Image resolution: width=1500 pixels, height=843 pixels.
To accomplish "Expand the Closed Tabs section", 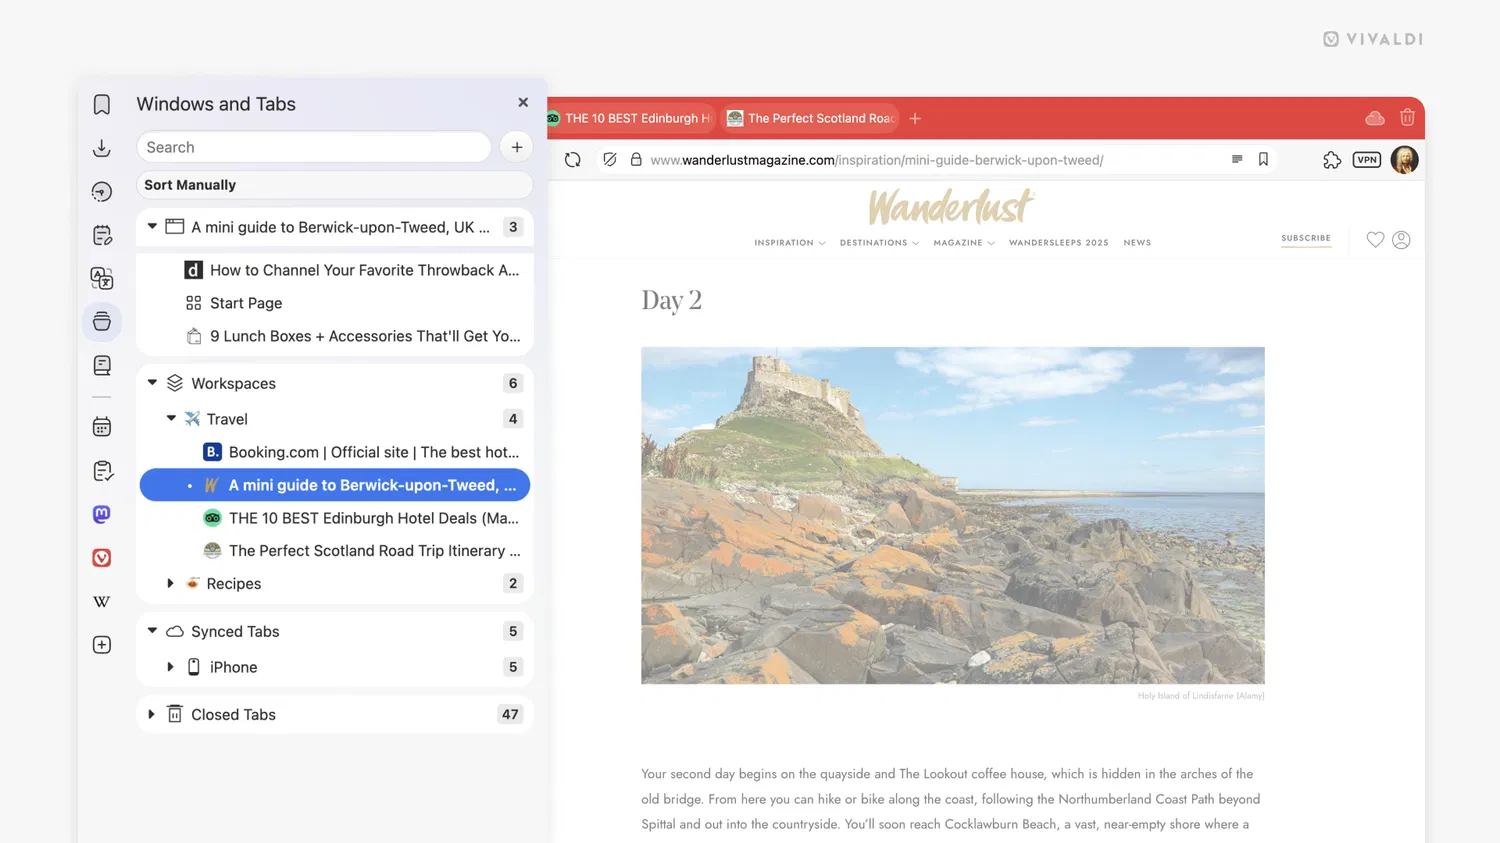I will point(152,714).
